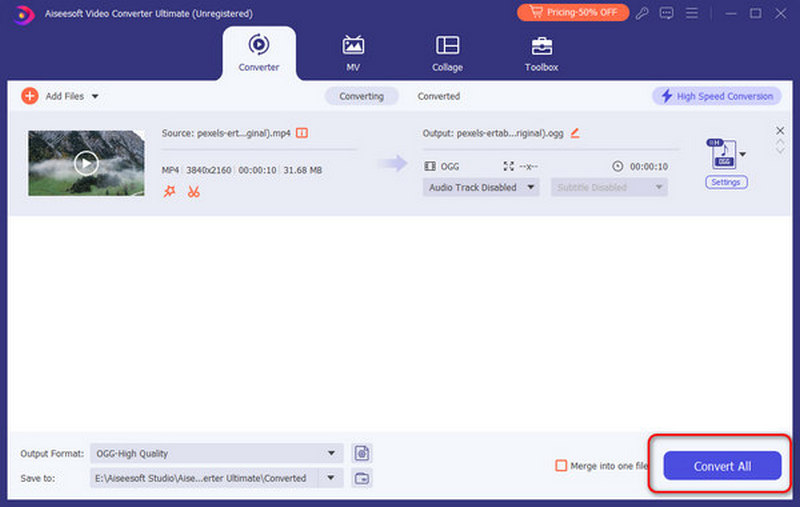Screen dimensions: 800x507
Task: Open the custom profile settings icon
Action: (x=362, y=453)
